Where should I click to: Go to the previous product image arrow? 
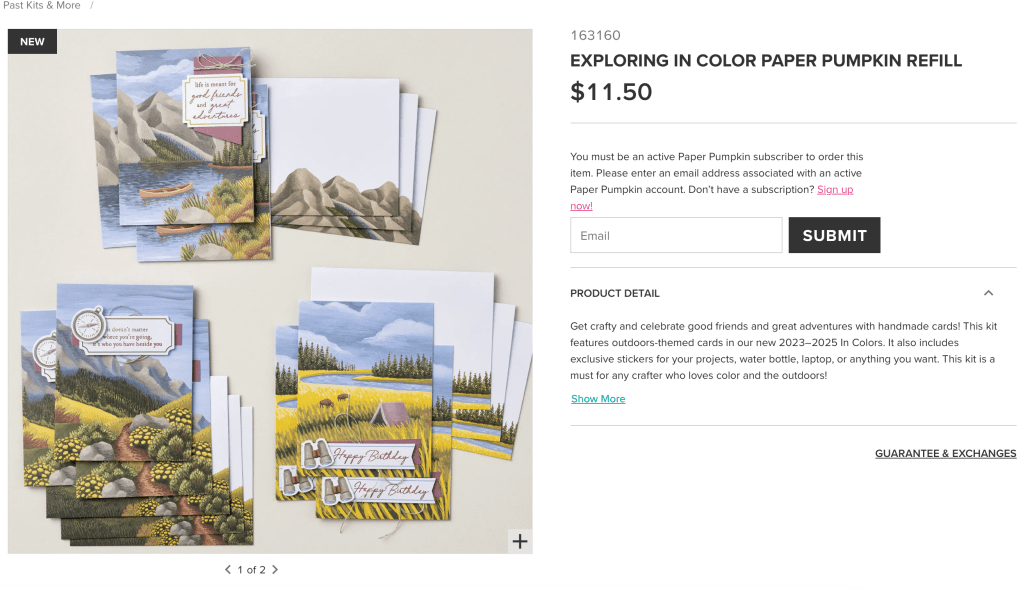(x=228, y=569)
